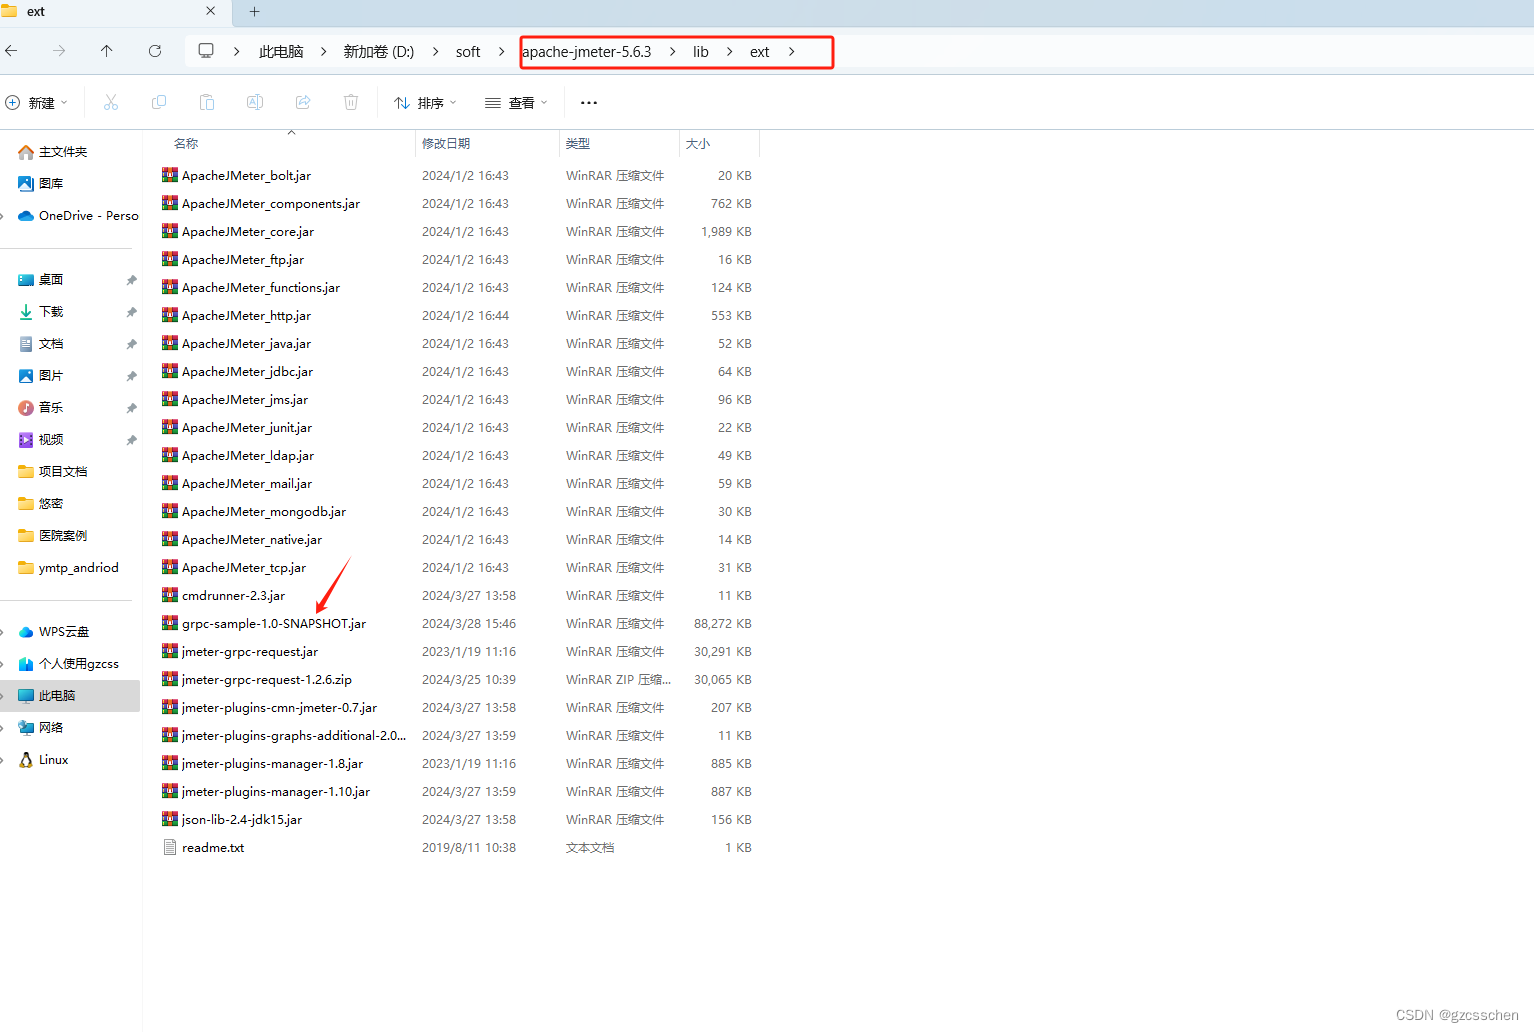Select 此电脑 in the address breadcrumb
The height and width of the screenshot is (1032, 1534).
(x=281, y=52)
